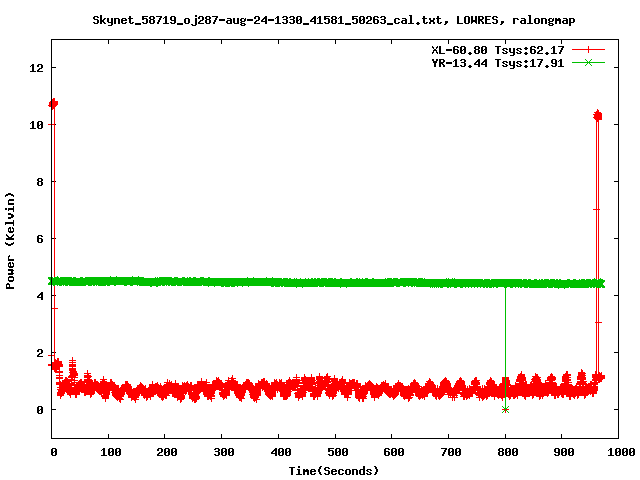This screenshot has width=640, height=480.
Task: Click the x-axis tick label 700
Action: pos(450,452)
